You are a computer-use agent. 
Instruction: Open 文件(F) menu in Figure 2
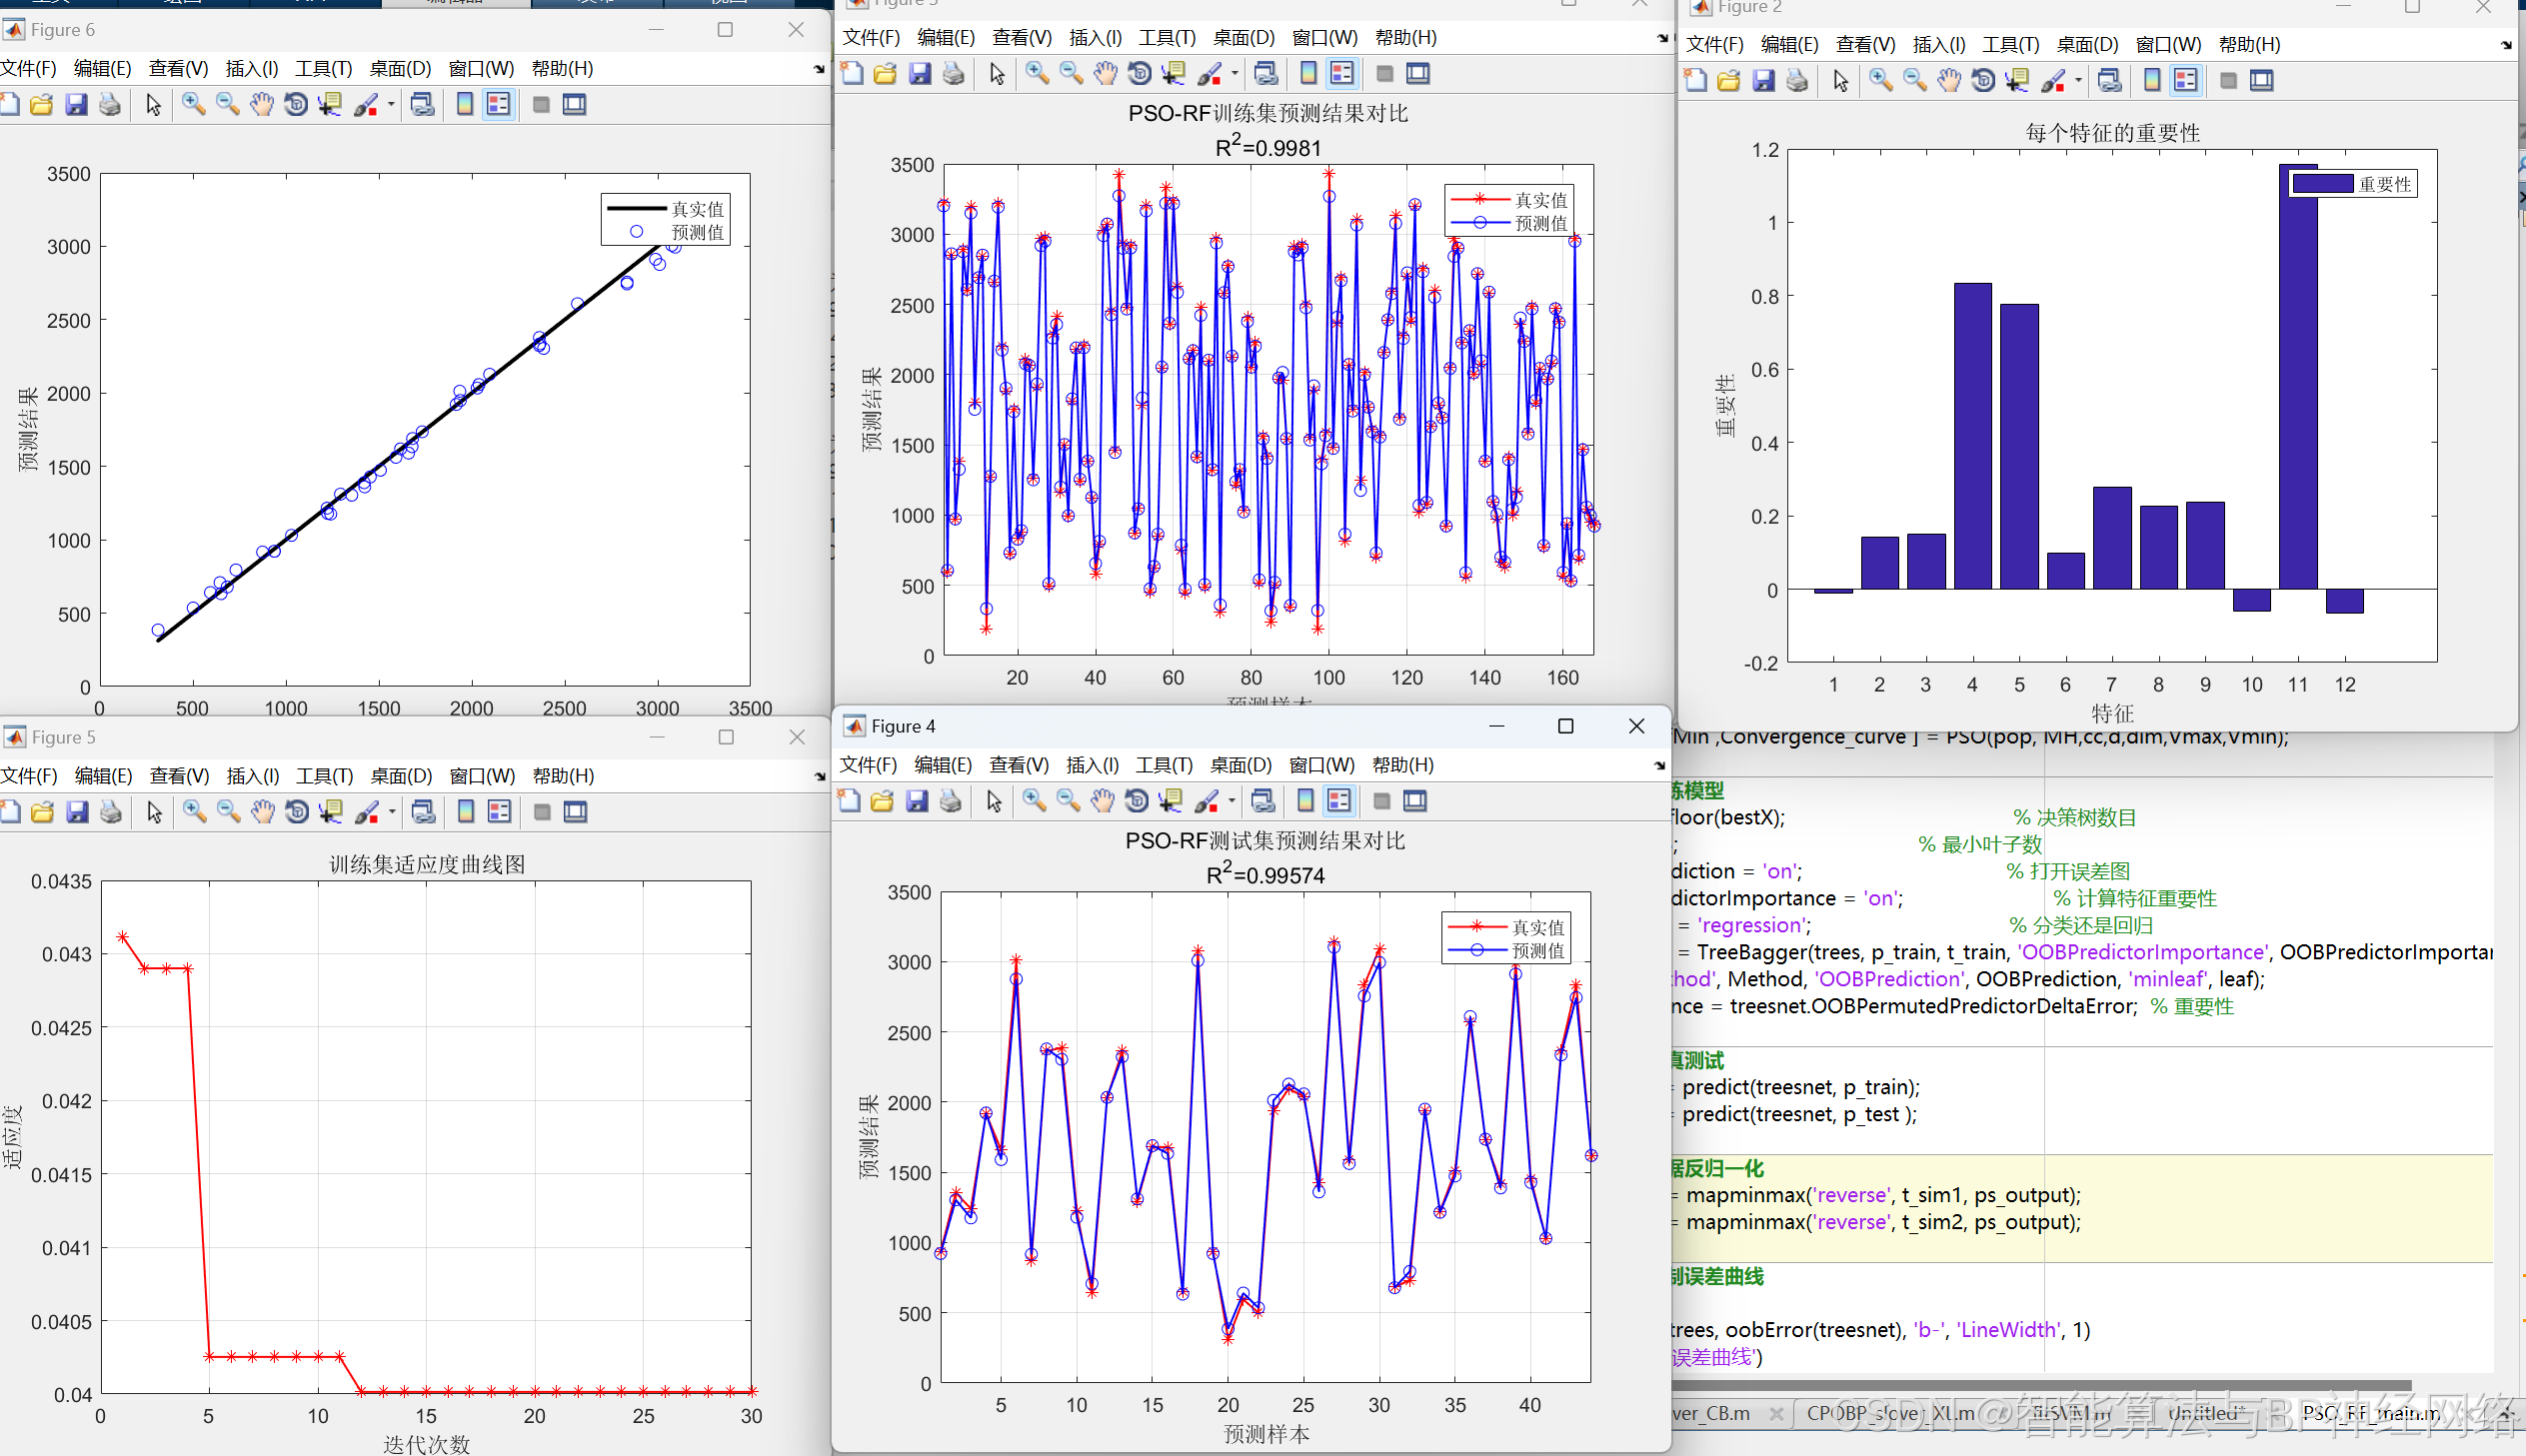pyautogui.click(x=1714, y=45)
